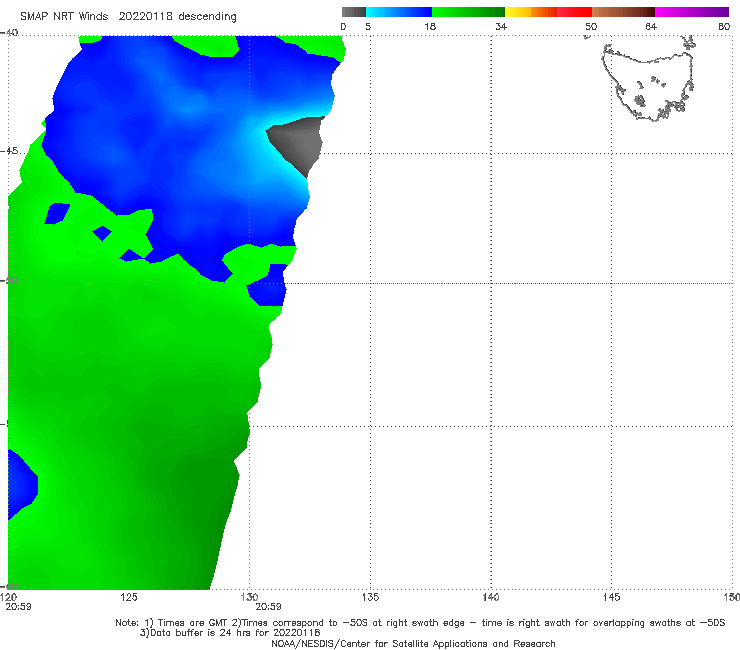Click the color bar label 50
This screenshot has width=740, height=650.
click(x=591, y=27)
